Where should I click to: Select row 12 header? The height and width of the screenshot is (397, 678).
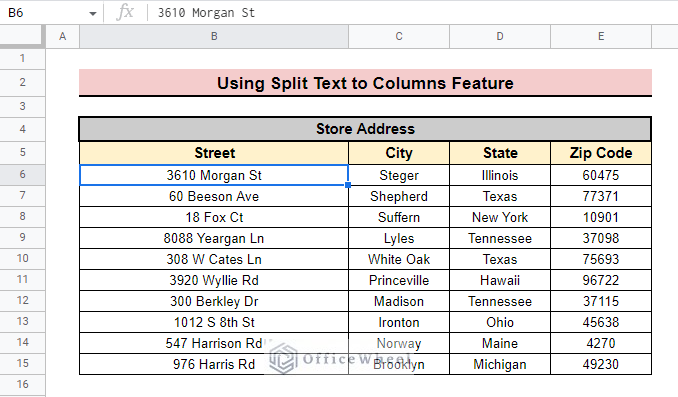tap(22, 301)
